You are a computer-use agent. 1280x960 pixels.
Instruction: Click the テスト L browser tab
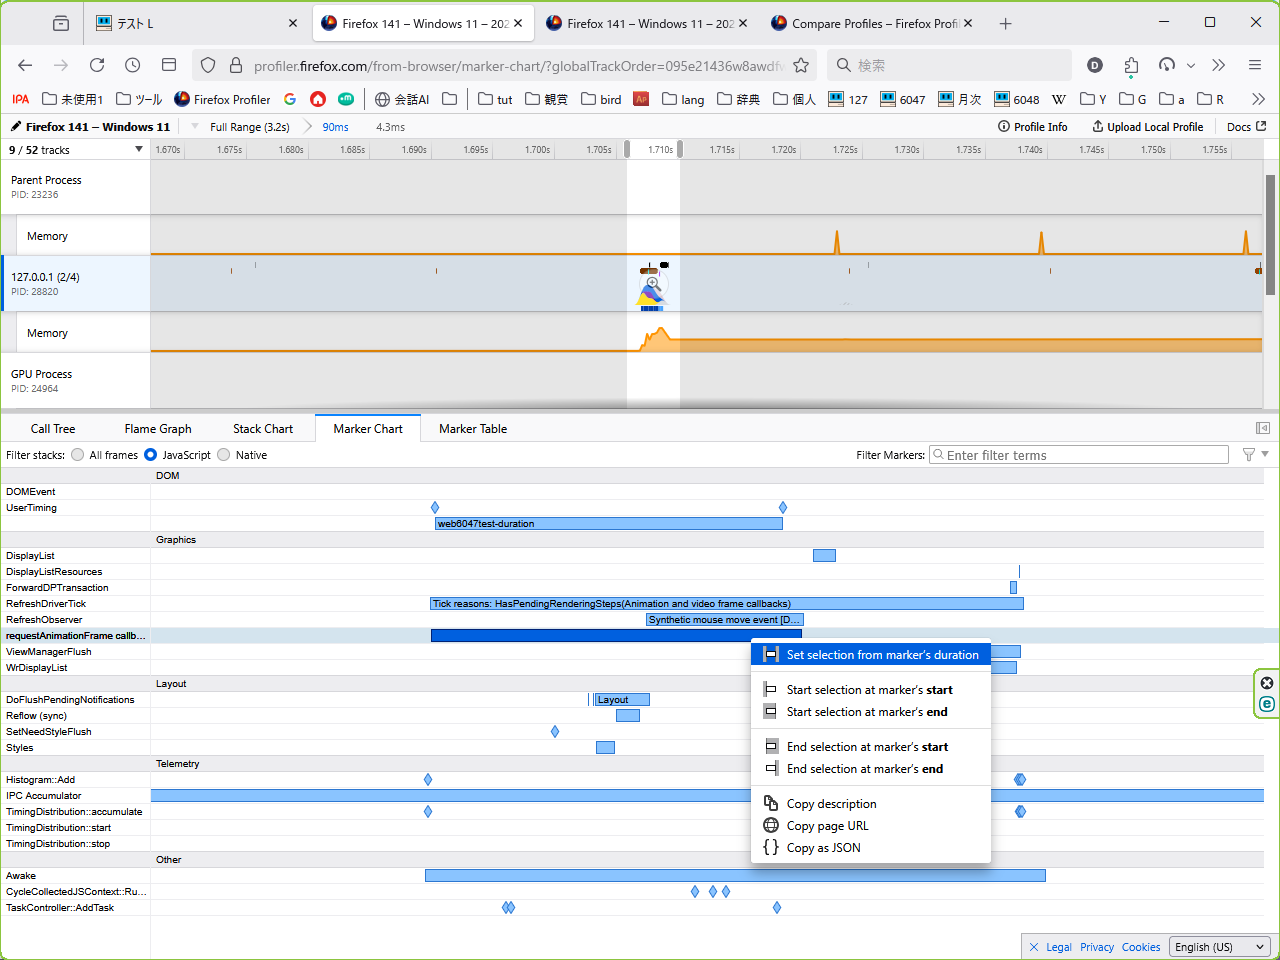[195, 23]
